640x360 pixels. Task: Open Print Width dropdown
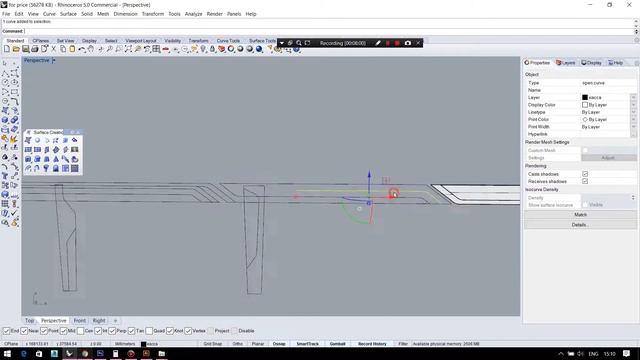[x=633, y=127]
